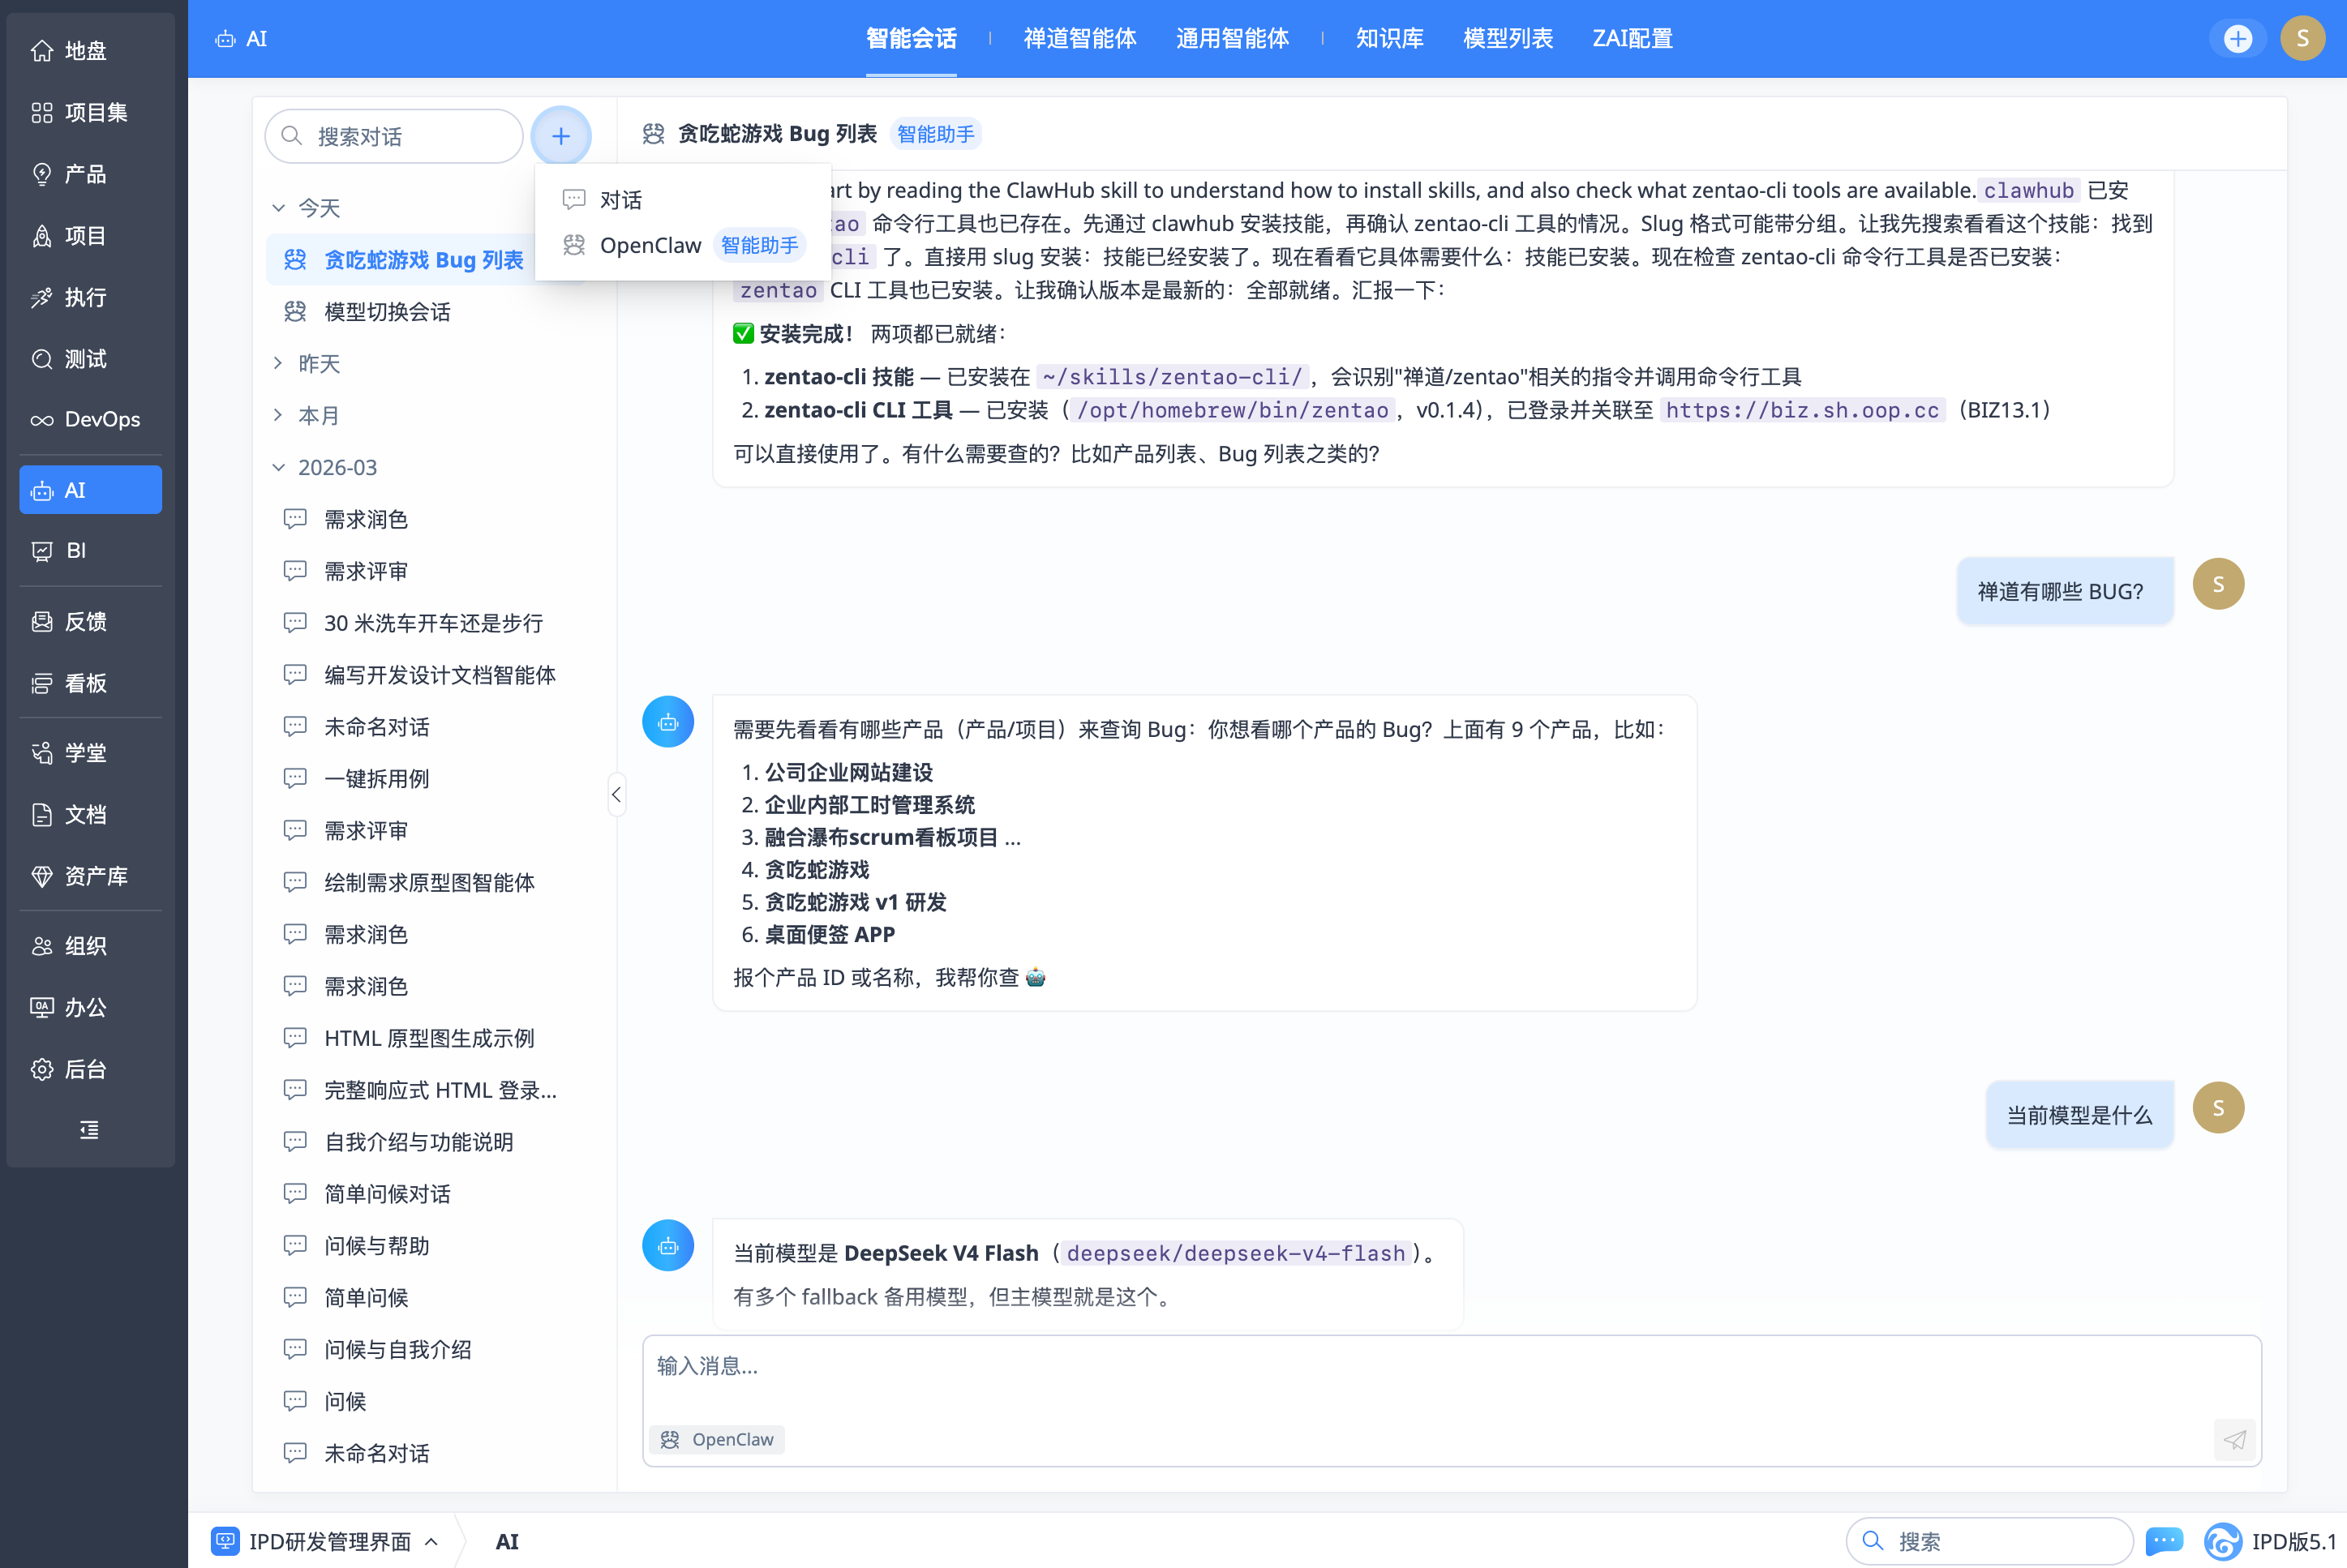
Task: Click the AI title in top header
Action: click(241, 39)
